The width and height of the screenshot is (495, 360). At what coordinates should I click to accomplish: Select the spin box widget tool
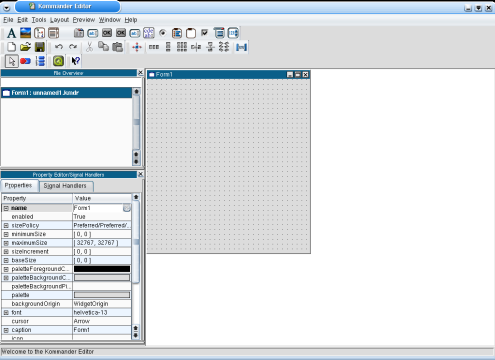(233, 33)
